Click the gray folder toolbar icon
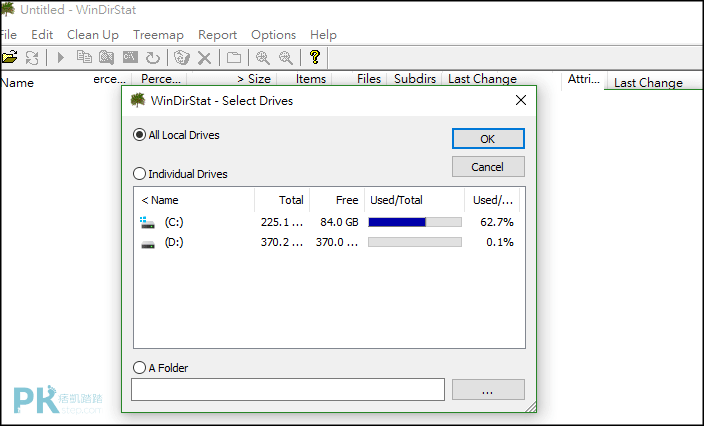The image size is (704, 426). (233, 57)
